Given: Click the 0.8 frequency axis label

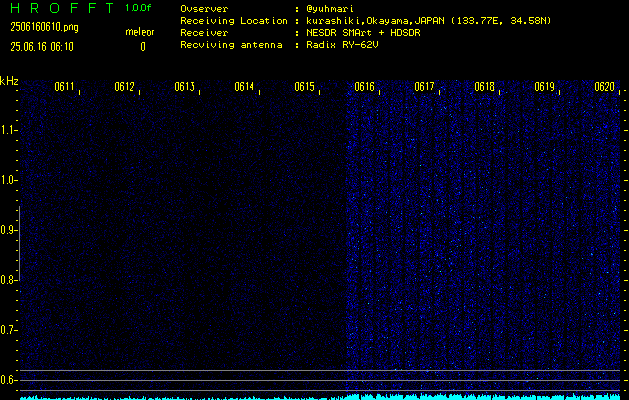Looking at the screenshot, I should 8,280.
